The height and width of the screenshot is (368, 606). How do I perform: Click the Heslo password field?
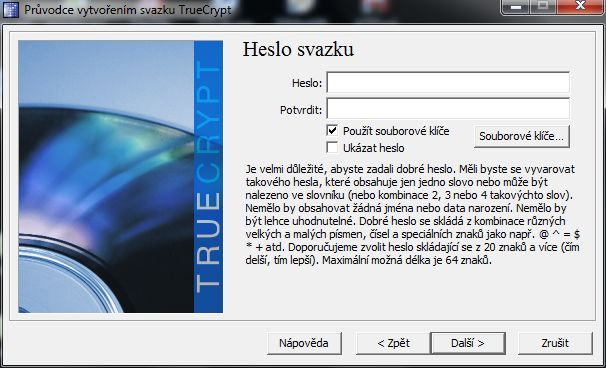448,82
